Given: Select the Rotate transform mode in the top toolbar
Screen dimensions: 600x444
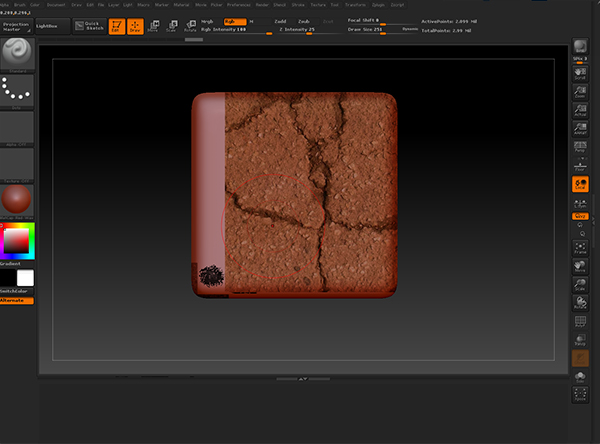Looking at the screenshot, I should 190,26.
